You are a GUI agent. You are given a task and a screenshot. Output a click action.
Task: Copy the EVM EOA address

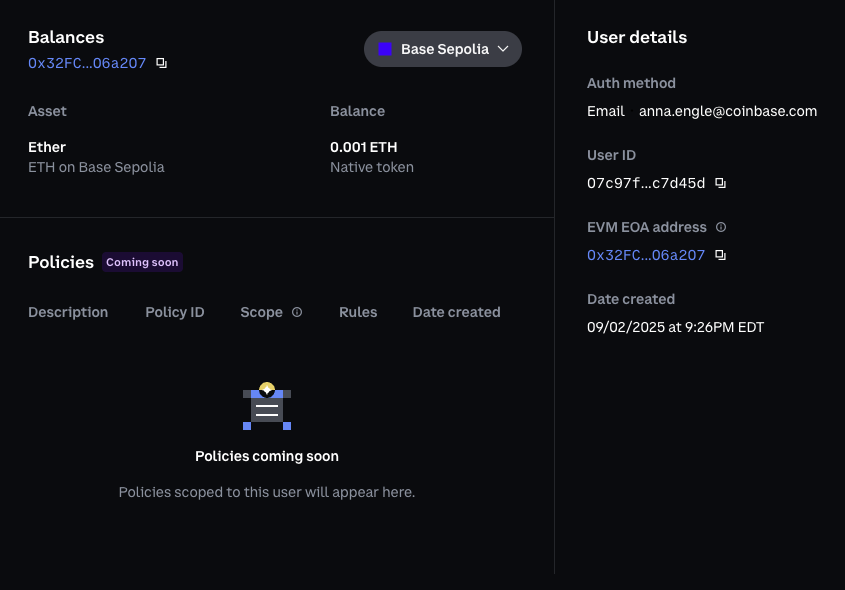coord(721,255)
